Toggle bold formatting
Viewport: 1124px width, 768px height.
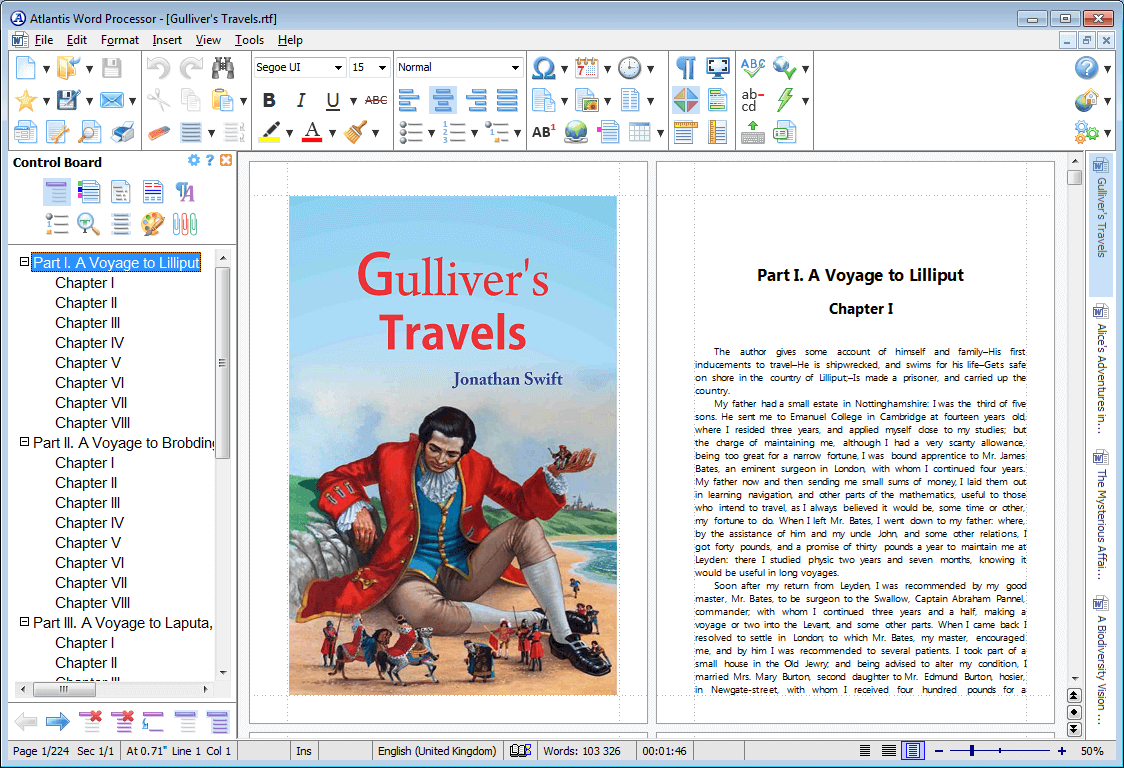(268, 100)
